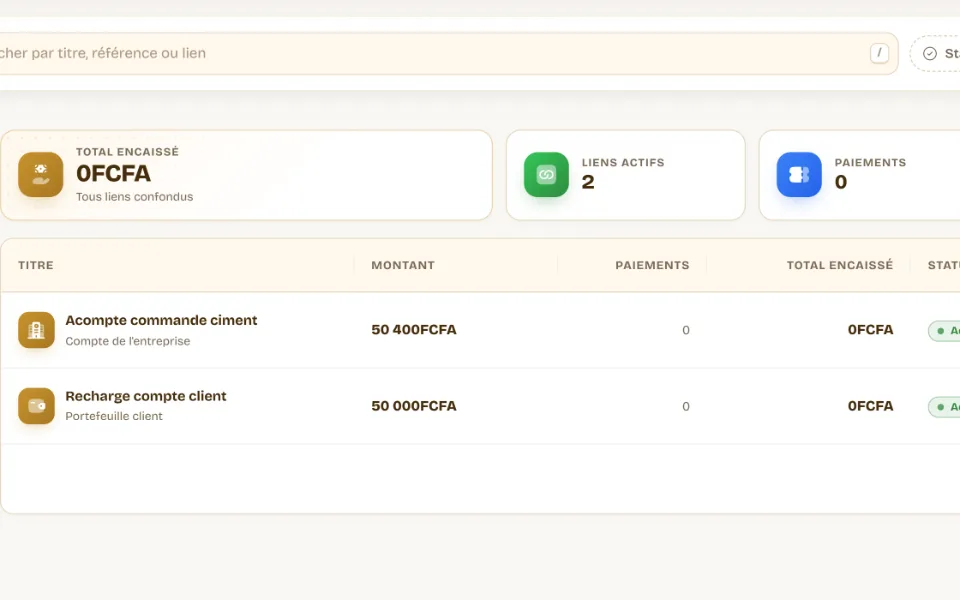The height and width of the screenshot is (600, 960).
Task: Click the 50 400FCFA amount
Action: coord(414,330)
